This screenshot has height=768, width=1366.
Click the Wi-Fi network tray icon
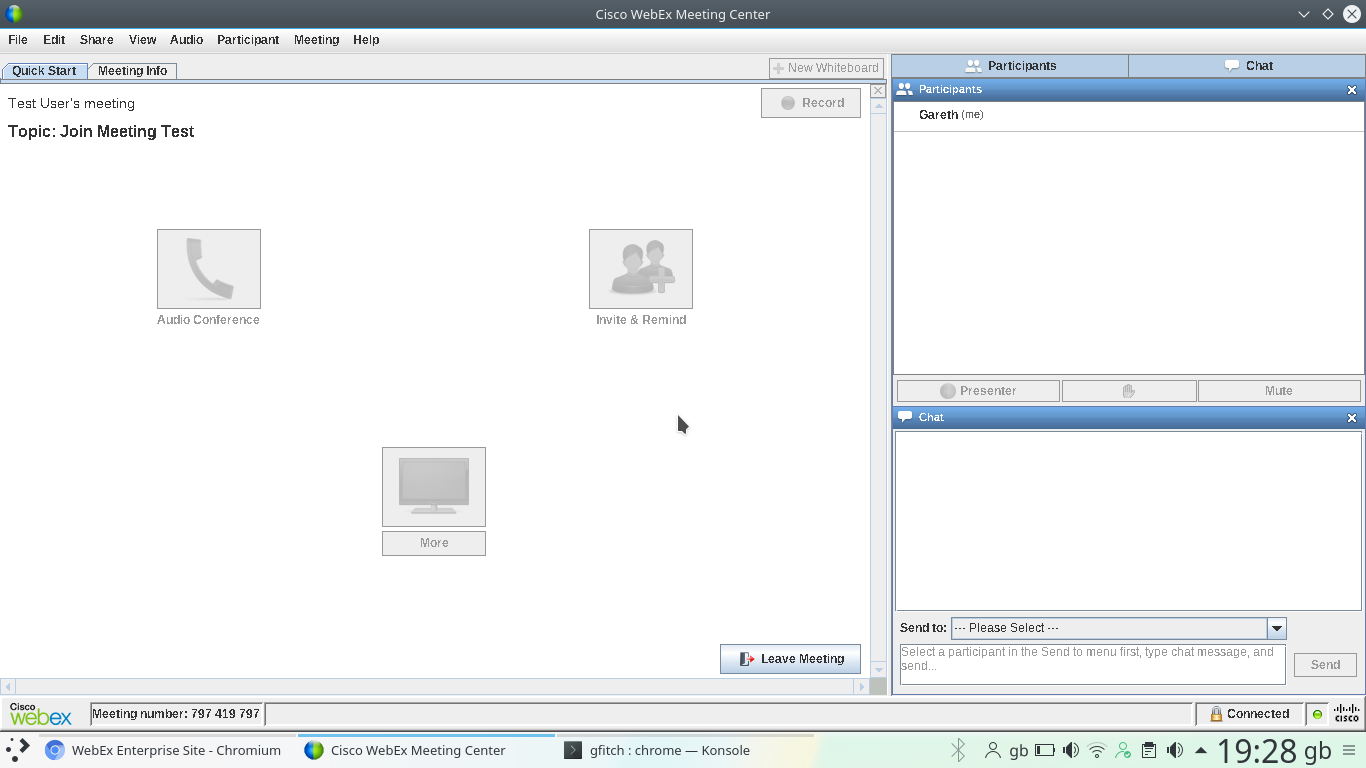(1097, 750)
